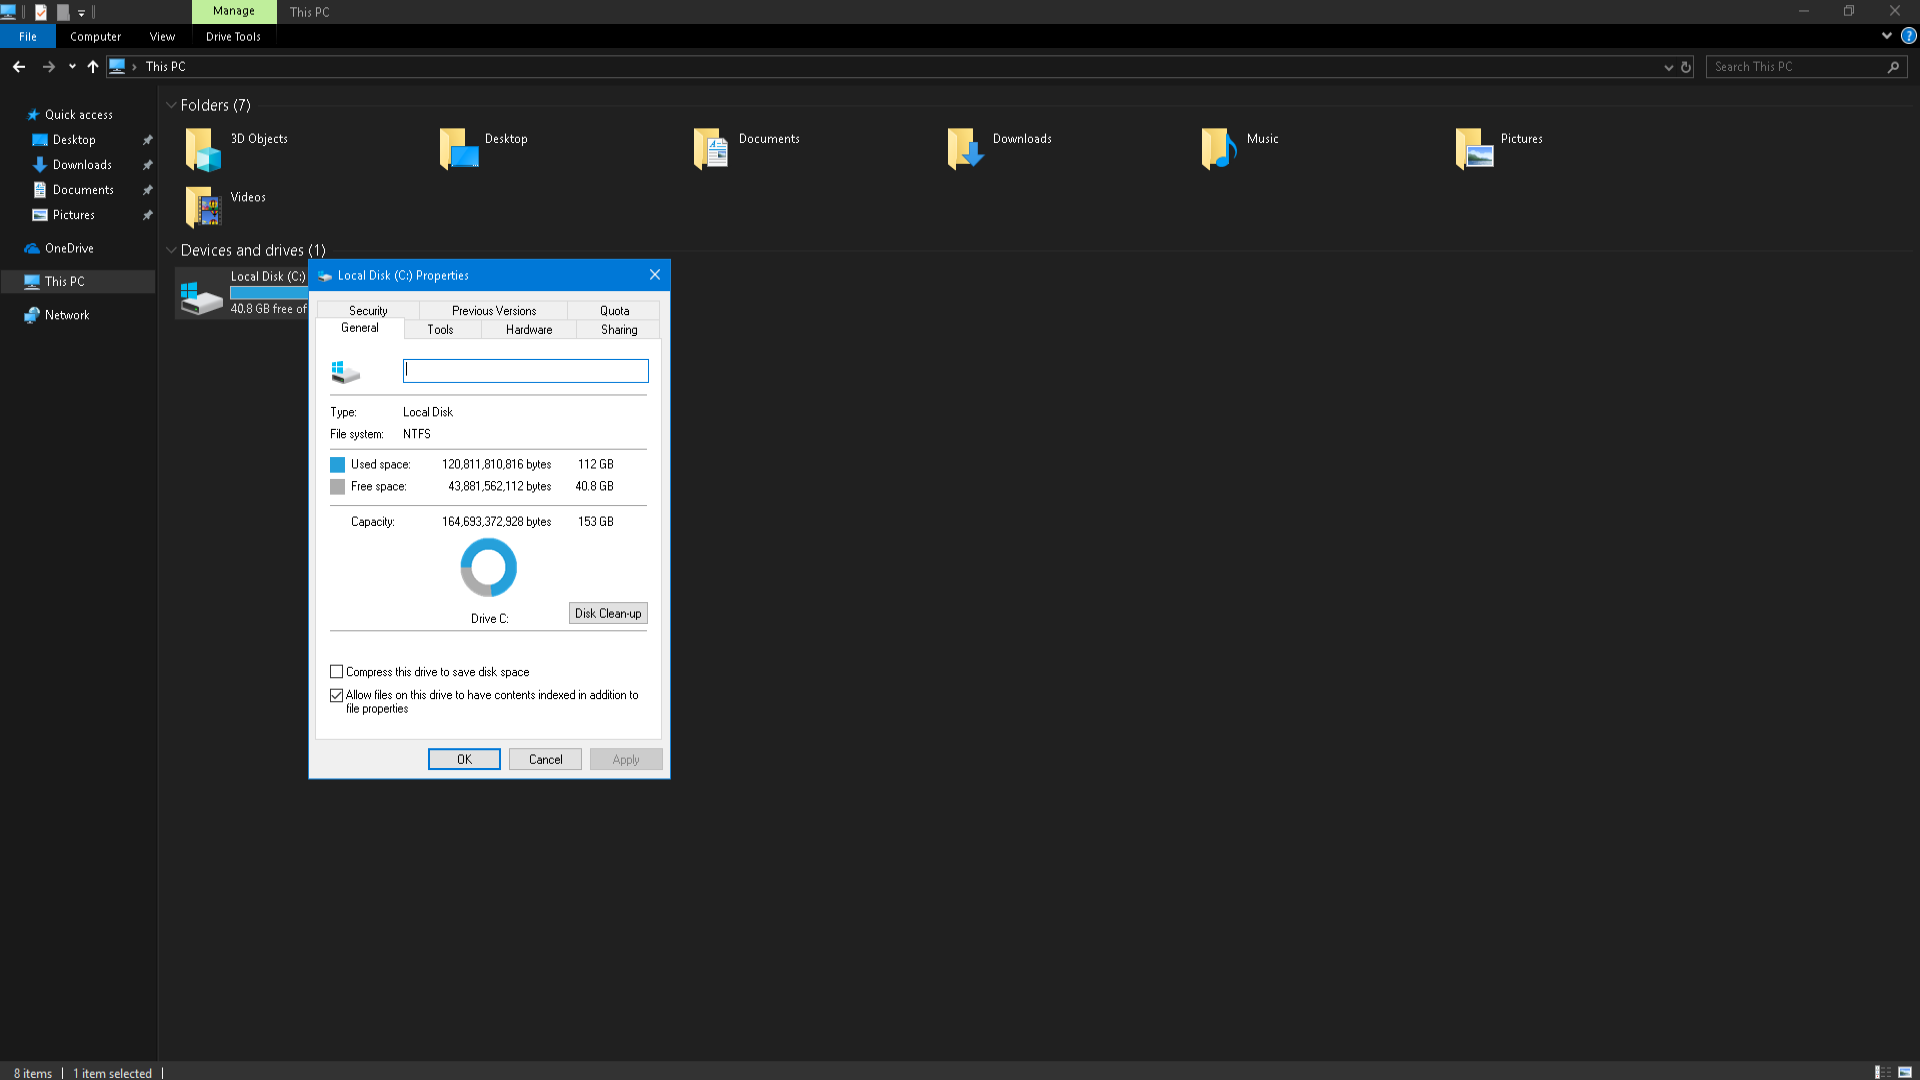Open the Videos folder icon

click(x=203, y=207)
